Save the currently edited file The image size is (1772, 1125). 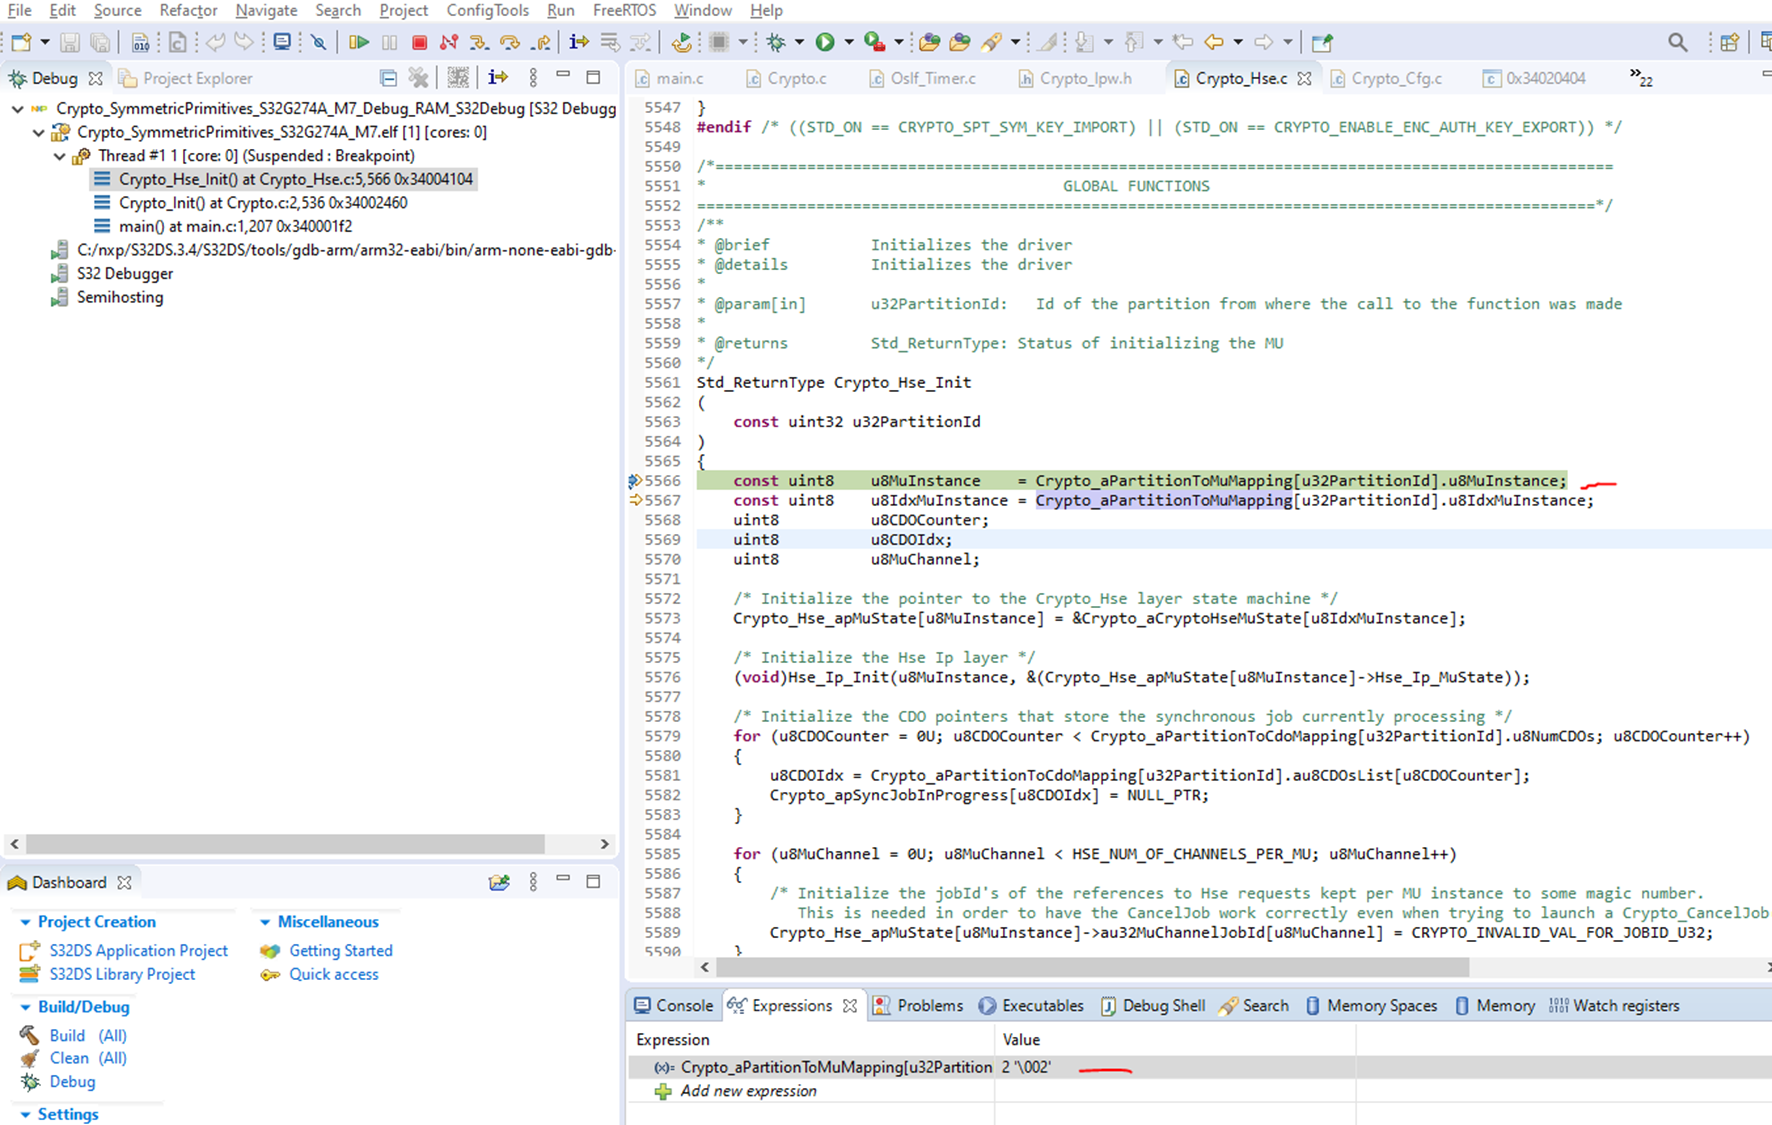click(68, 42)
